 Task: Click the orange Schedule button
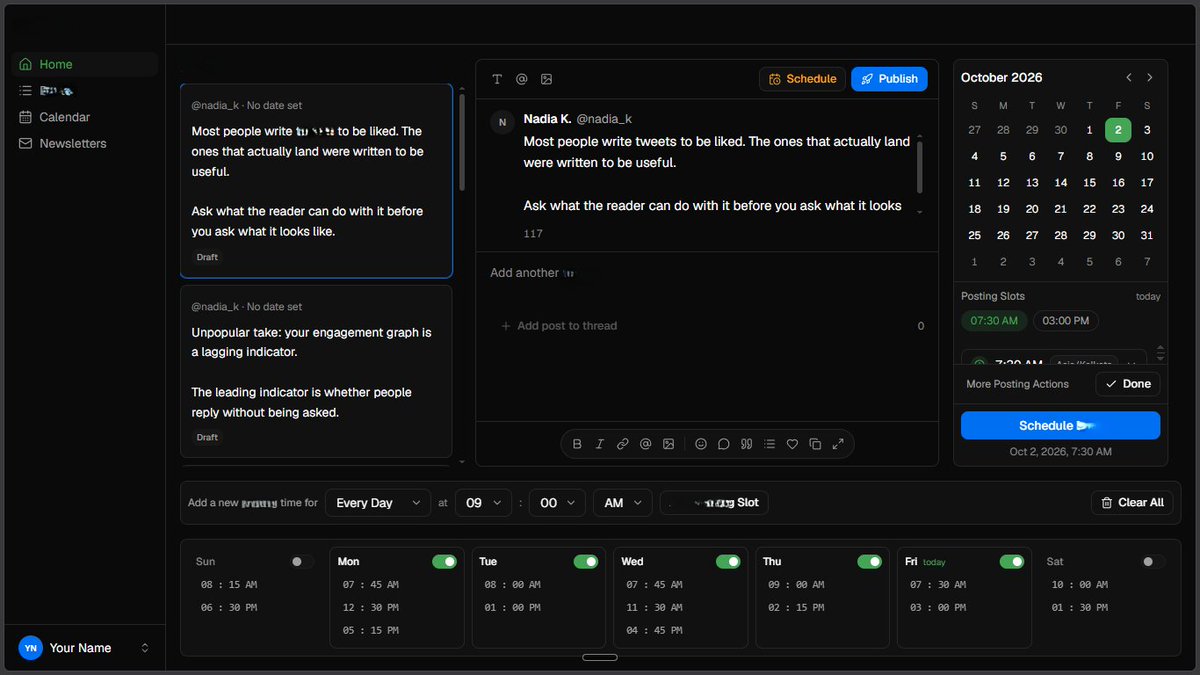tap(802, 79)
